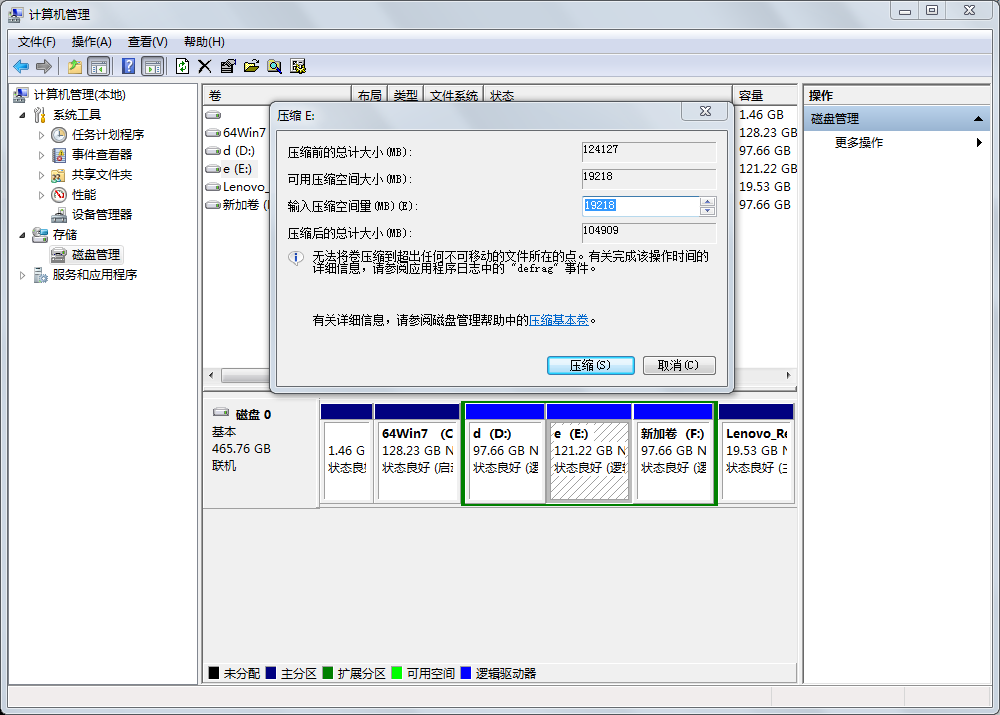Click the 状态 column header
Image resolution: width=1000 pixels, height=715 pixels.
pyautogui.click(x=607, y=96)
